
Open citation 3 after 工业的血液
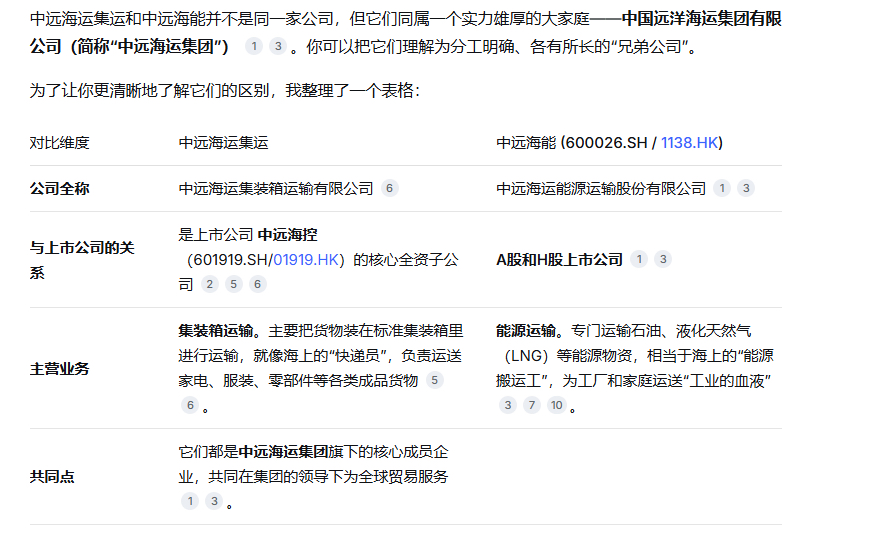coord(507,405)
